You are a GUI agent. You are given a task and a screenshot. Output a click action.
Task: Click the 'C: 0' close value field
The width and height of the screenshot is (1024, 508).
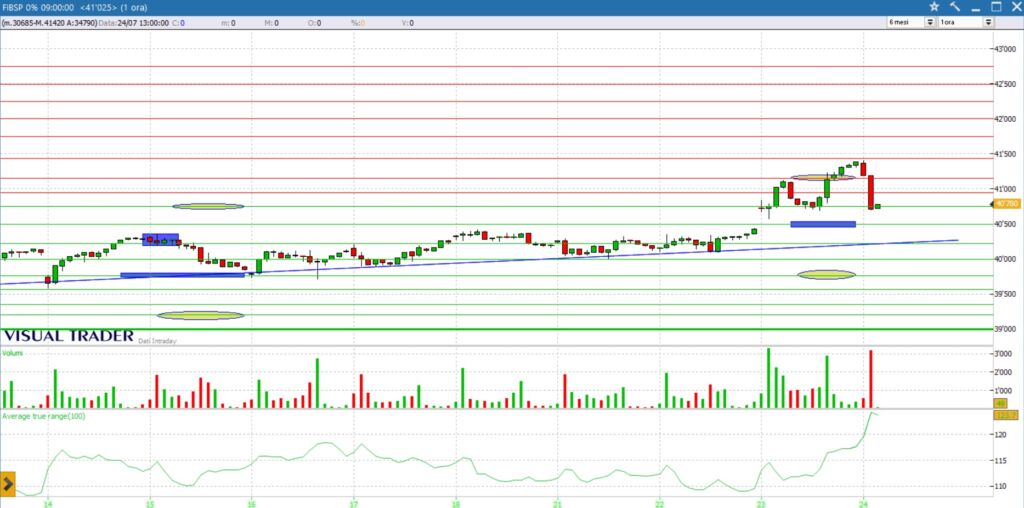[x=179, y=23]
